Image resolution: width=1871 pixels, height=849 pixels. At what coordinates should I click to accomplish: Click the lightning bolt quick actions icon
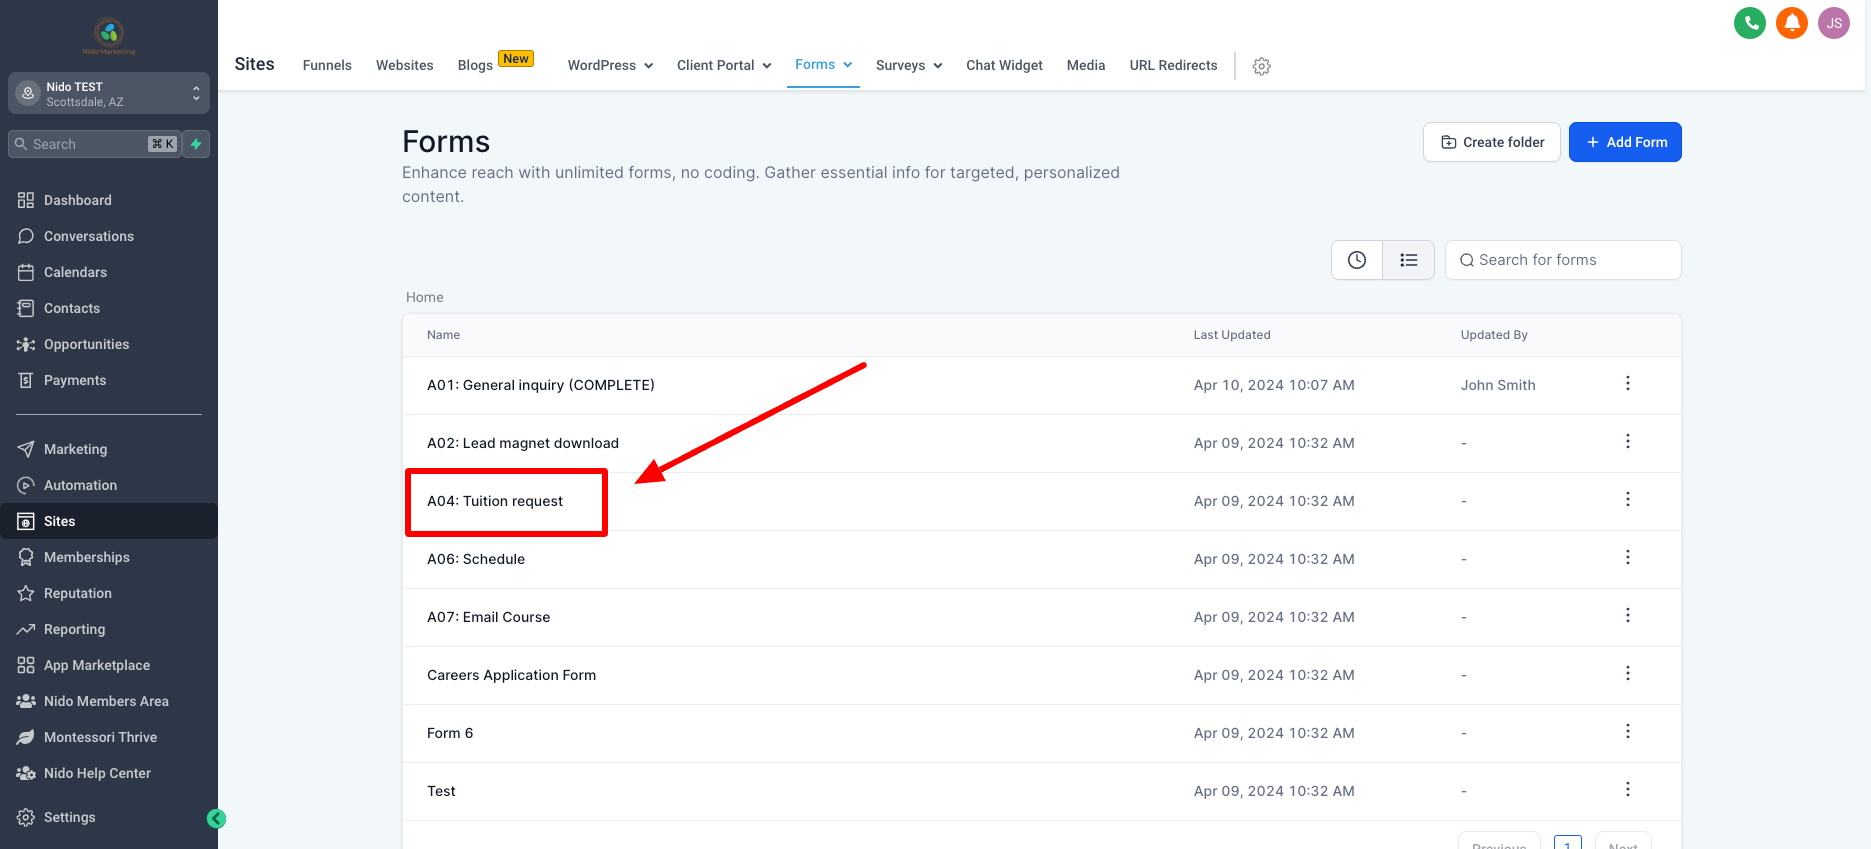pos(196,144)
